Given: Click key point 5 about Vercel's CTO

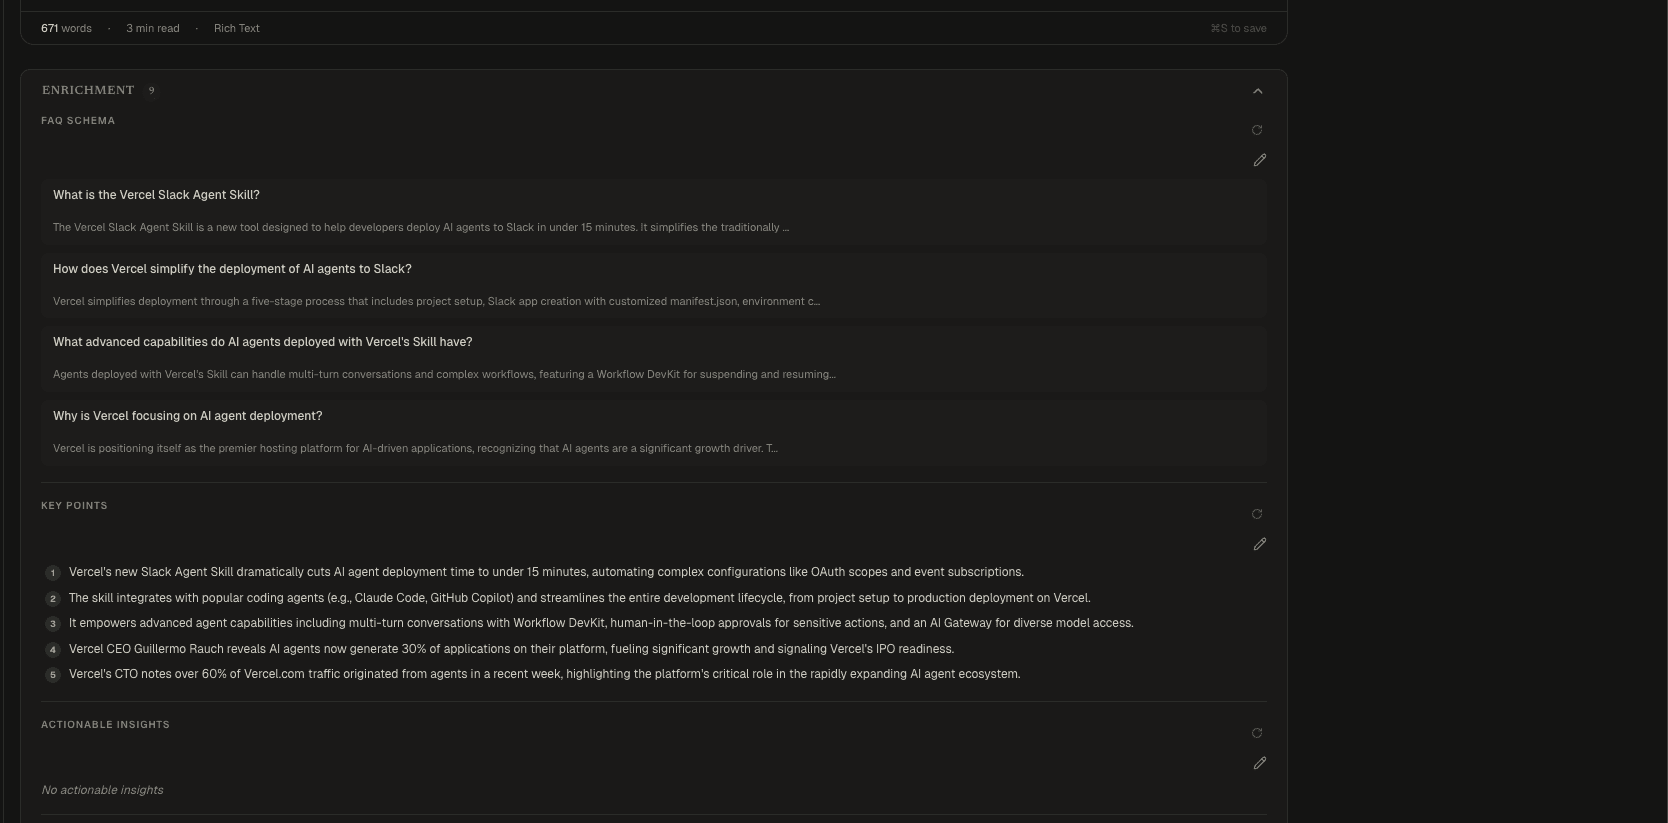Looking at the screenshot, I should [x=543, y=674].
